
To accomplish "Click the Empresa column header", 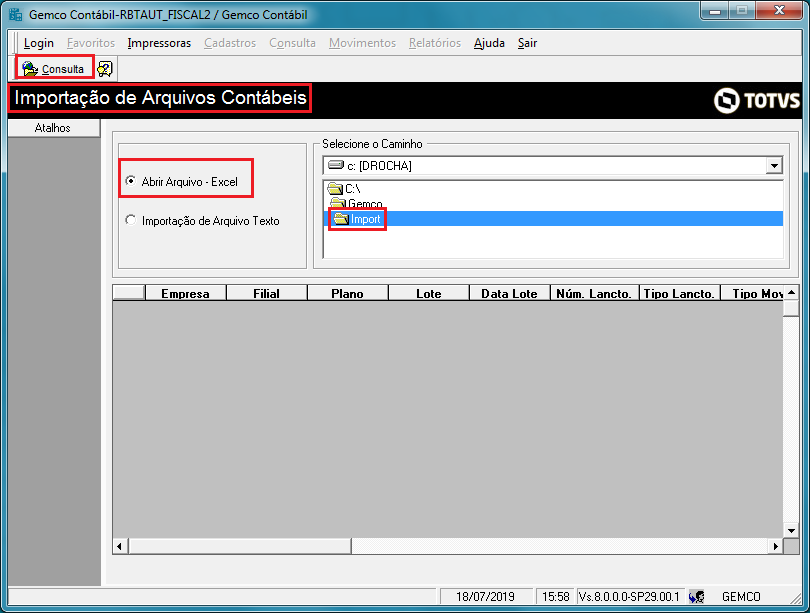I will pos(185,293).
